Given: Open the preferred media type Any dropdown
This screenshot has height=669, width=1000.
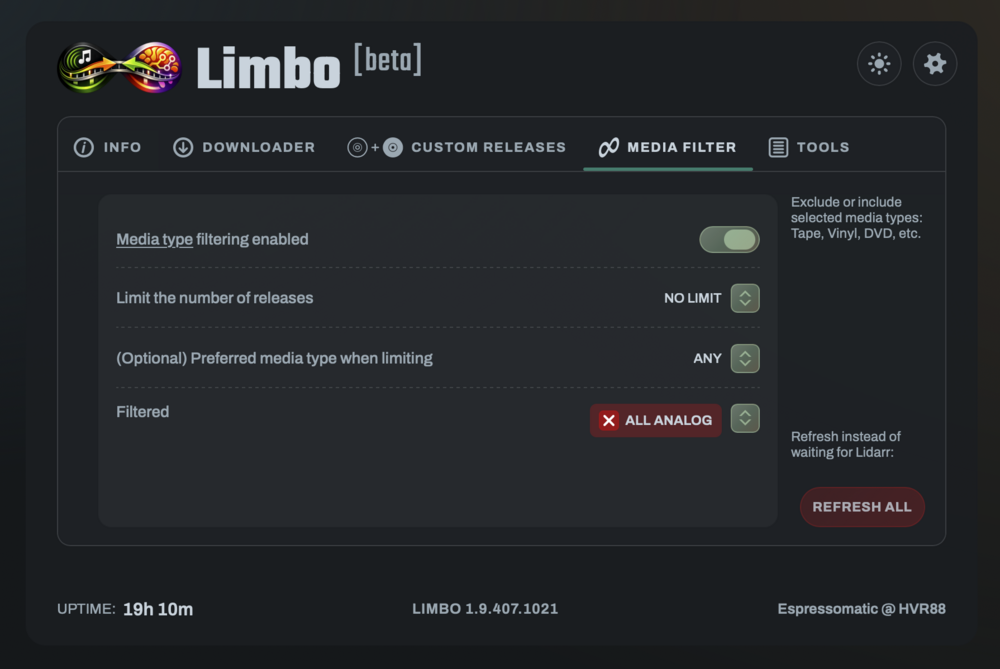Looking at the screenshot, I should click(745, 358).
